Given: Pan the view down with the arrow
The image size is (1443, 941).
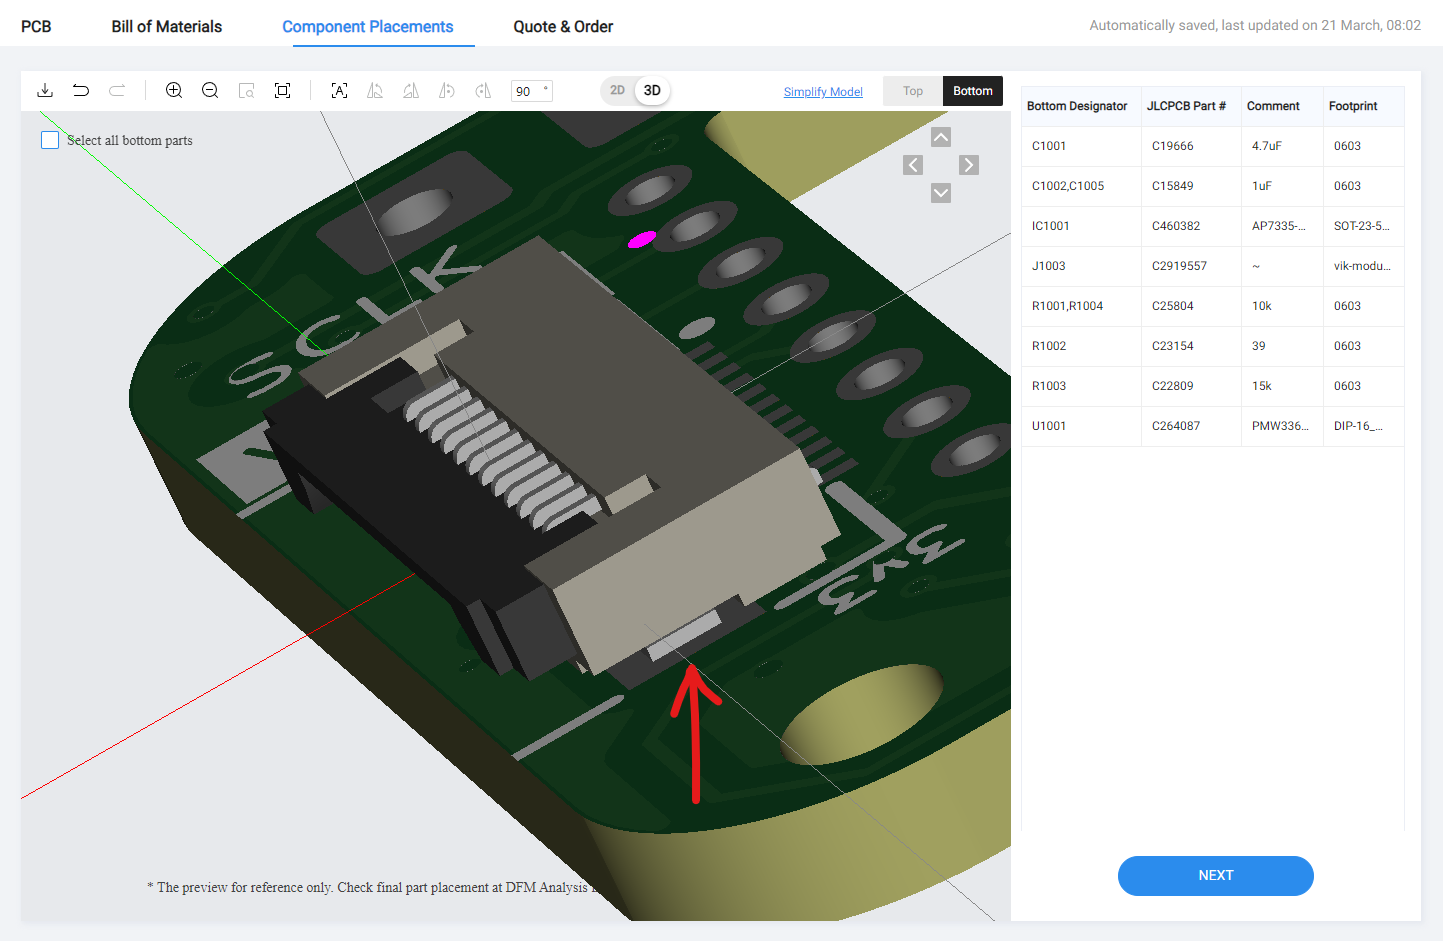Looking at the screenshot, I should [x=941, y=193].
